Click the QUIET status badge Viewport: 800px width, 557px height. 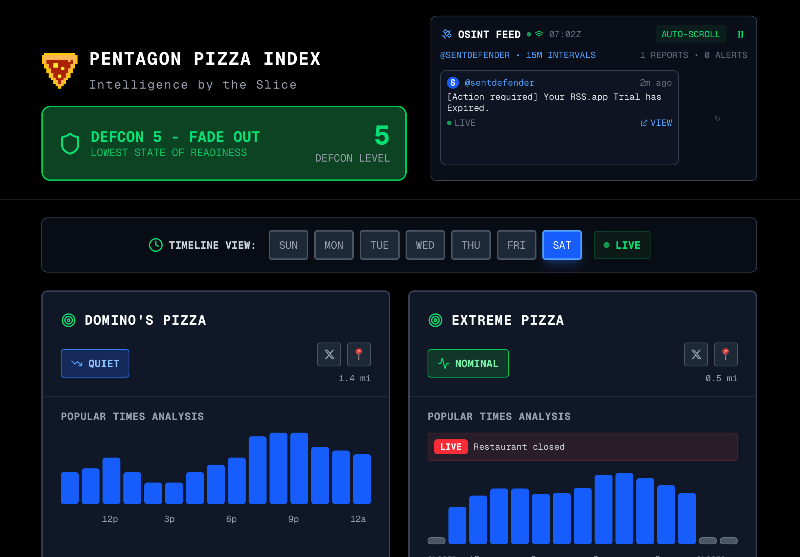click(x=95, y=364)
